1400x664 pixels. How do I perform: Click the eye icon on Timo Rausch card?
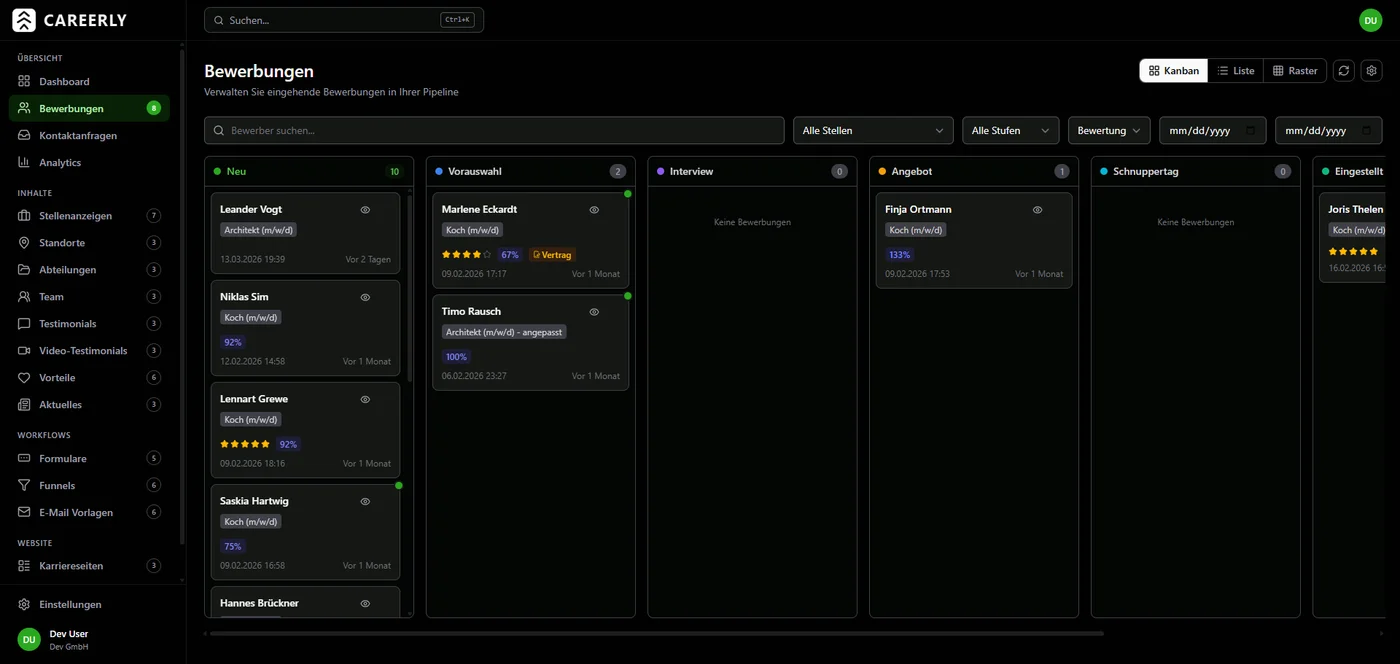click(x=594, y=312)
